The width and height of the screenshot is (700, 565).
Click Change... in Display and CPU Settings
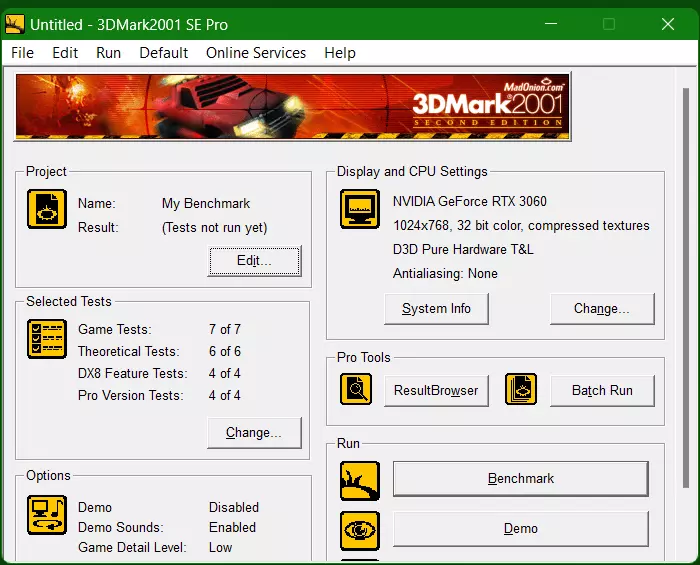pos(602,308)
